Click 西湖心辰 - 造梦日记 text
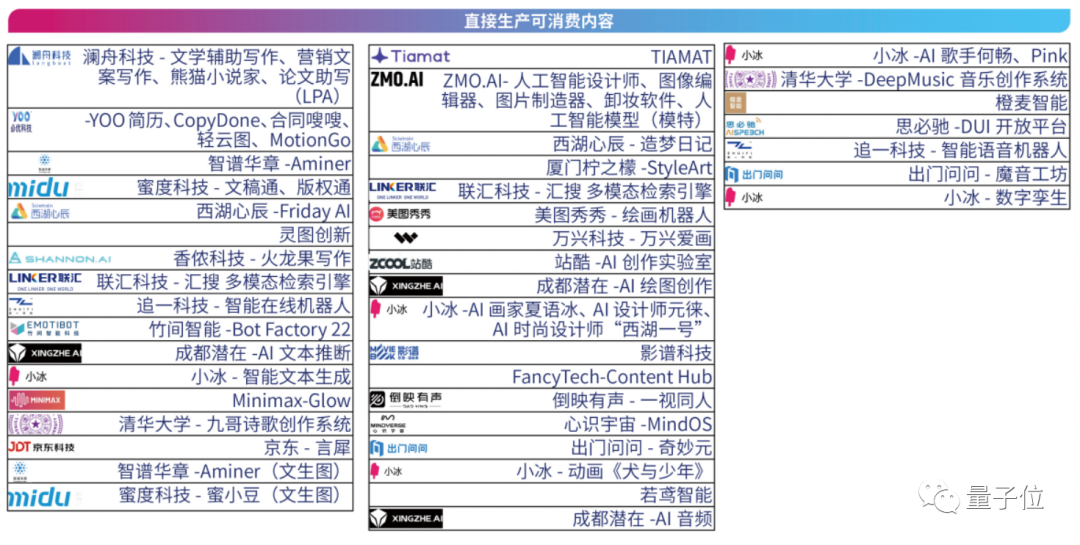 point(632,144)
